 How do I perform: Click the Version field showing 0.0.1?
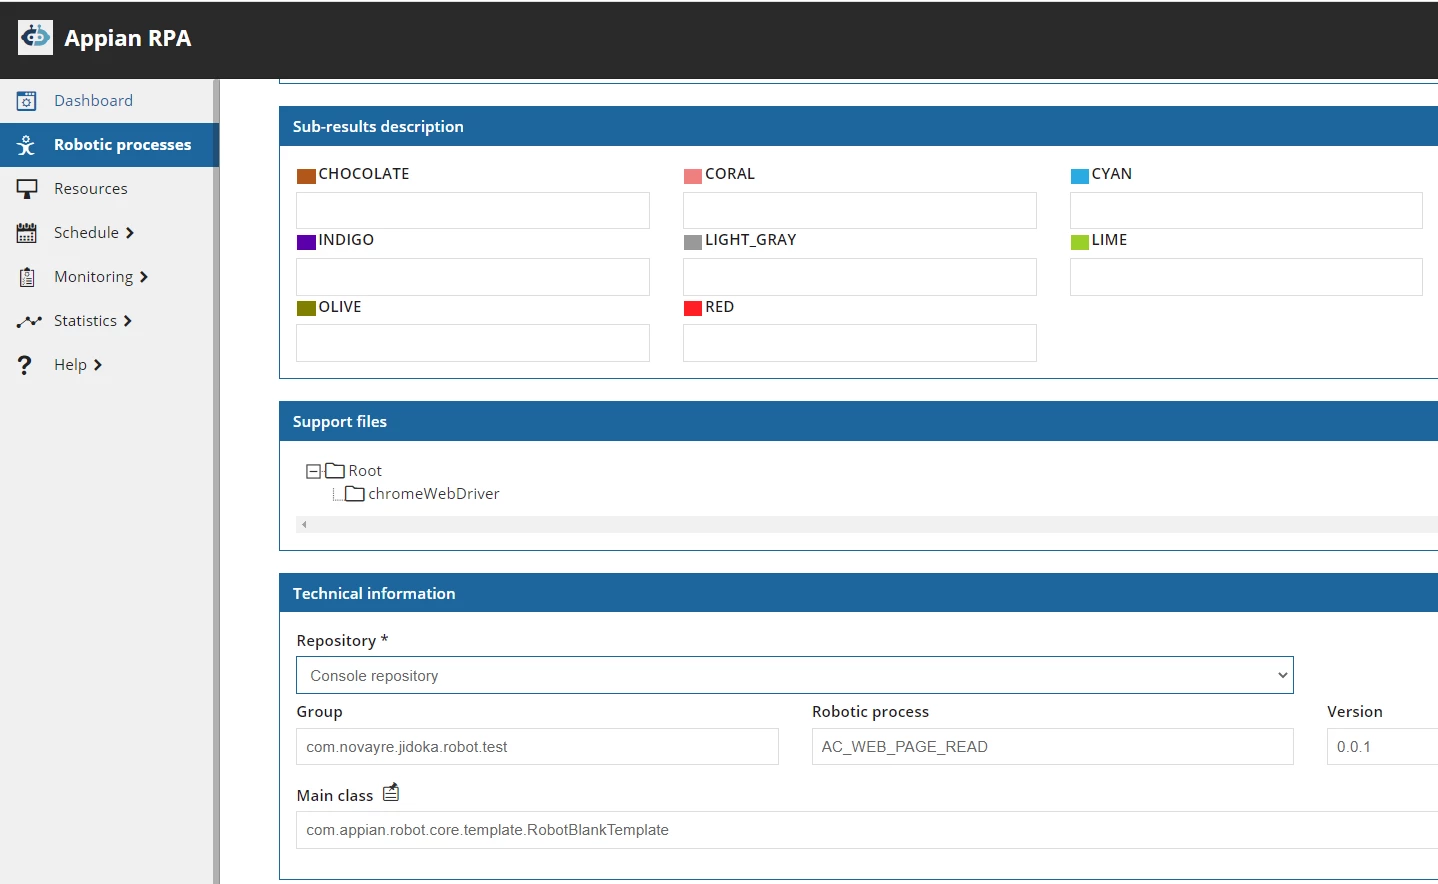pos(1382,746)
